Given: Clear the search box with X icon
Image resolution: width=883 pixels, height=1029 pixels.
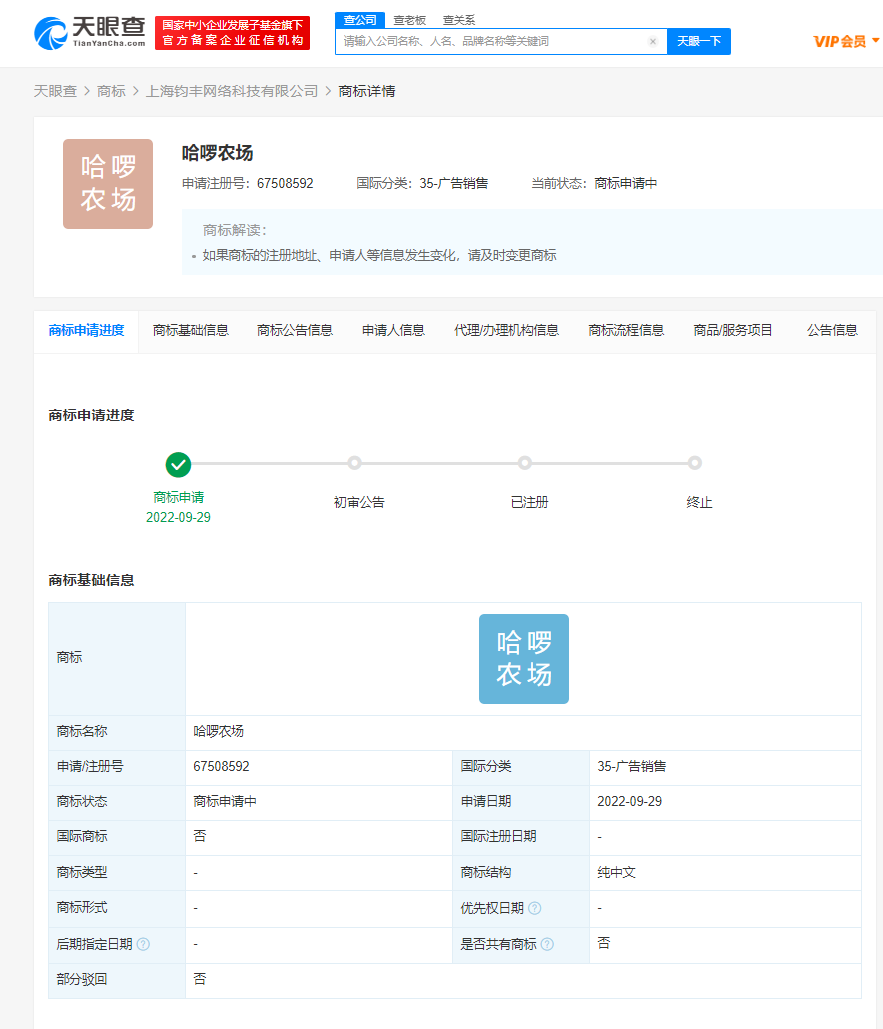Looking at the screenshot, I should [653, 42].
